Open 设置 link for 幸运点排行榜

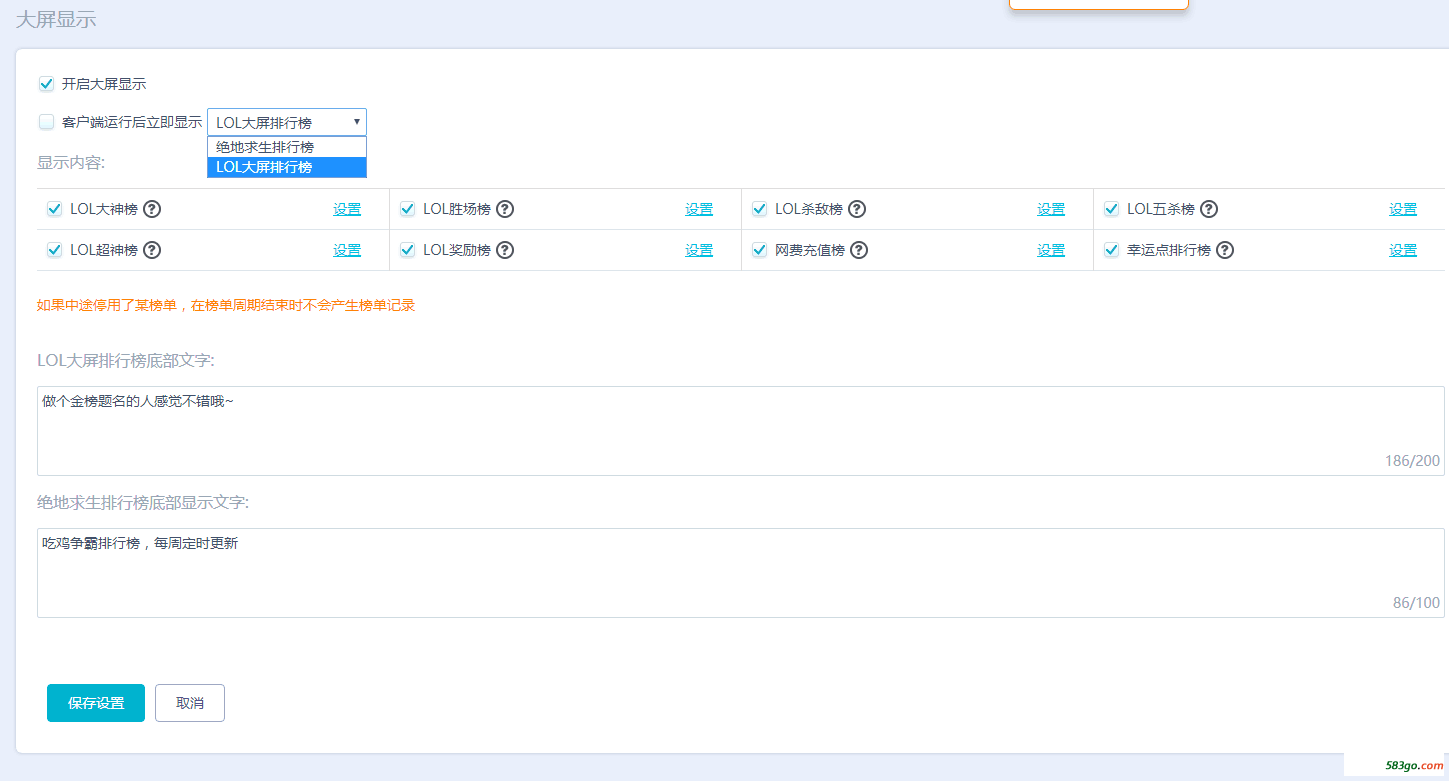(1403, 250)
